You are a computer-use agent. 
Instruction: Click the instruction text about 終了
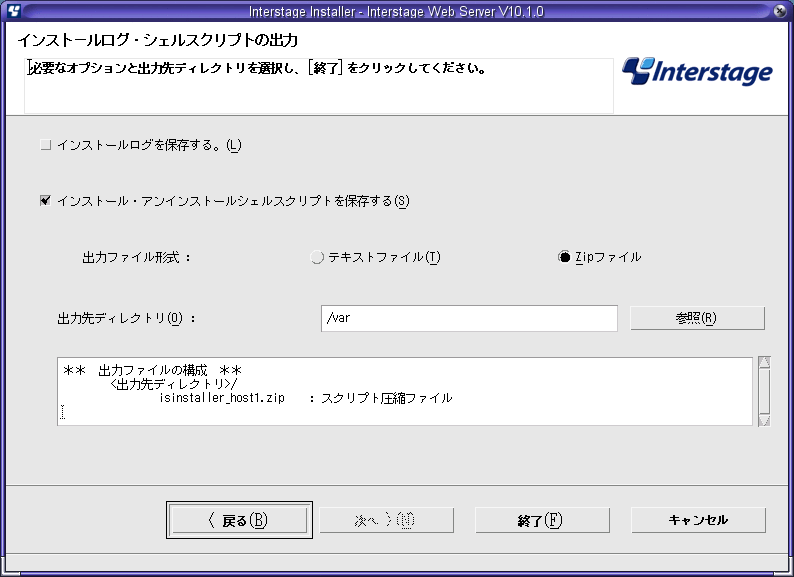[x=257, y=68]
